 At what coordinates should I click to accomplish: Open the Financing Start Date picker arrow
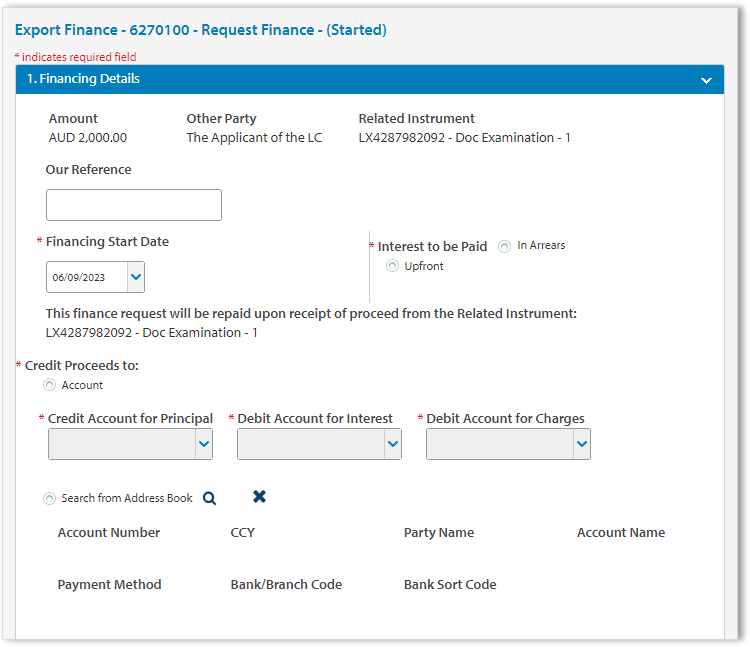coord(136,277)
